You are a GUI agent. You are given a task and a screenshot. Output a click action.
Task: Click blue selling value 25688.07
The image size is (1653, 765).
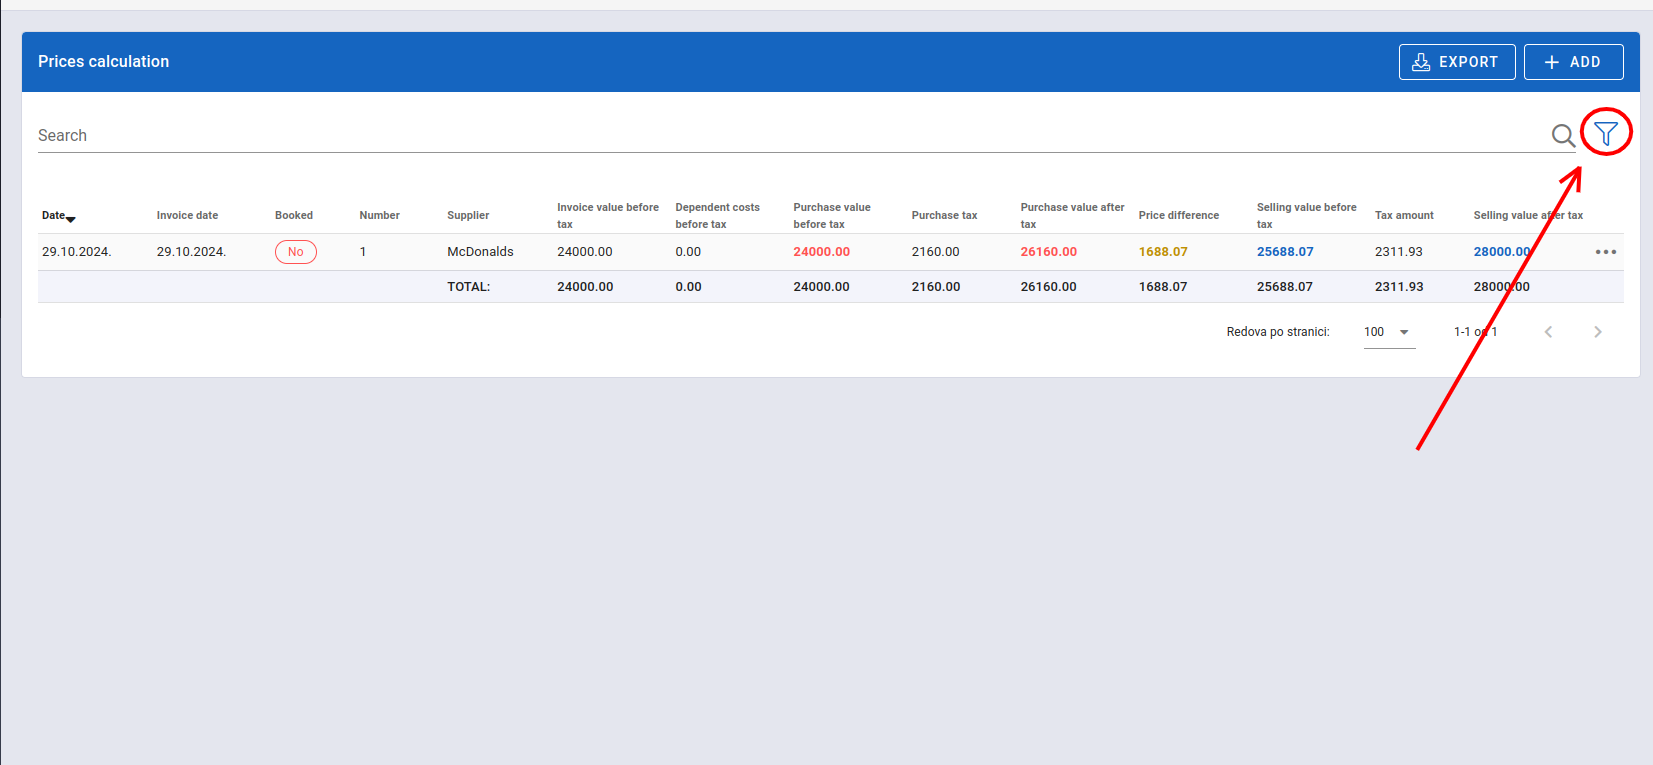tap(1285, 252)
